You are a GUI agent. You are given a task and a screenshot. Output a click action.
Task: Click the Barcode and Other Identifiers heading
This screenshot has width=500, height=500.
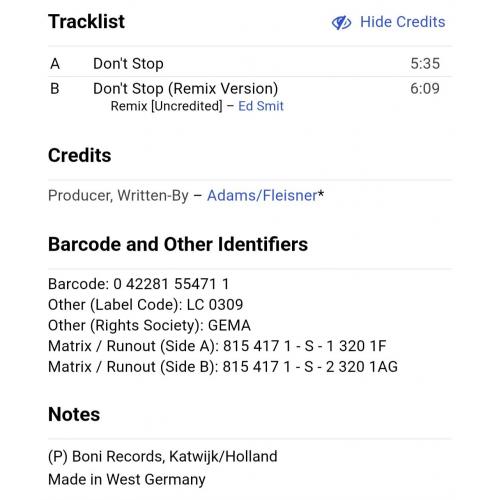[178, 244]
